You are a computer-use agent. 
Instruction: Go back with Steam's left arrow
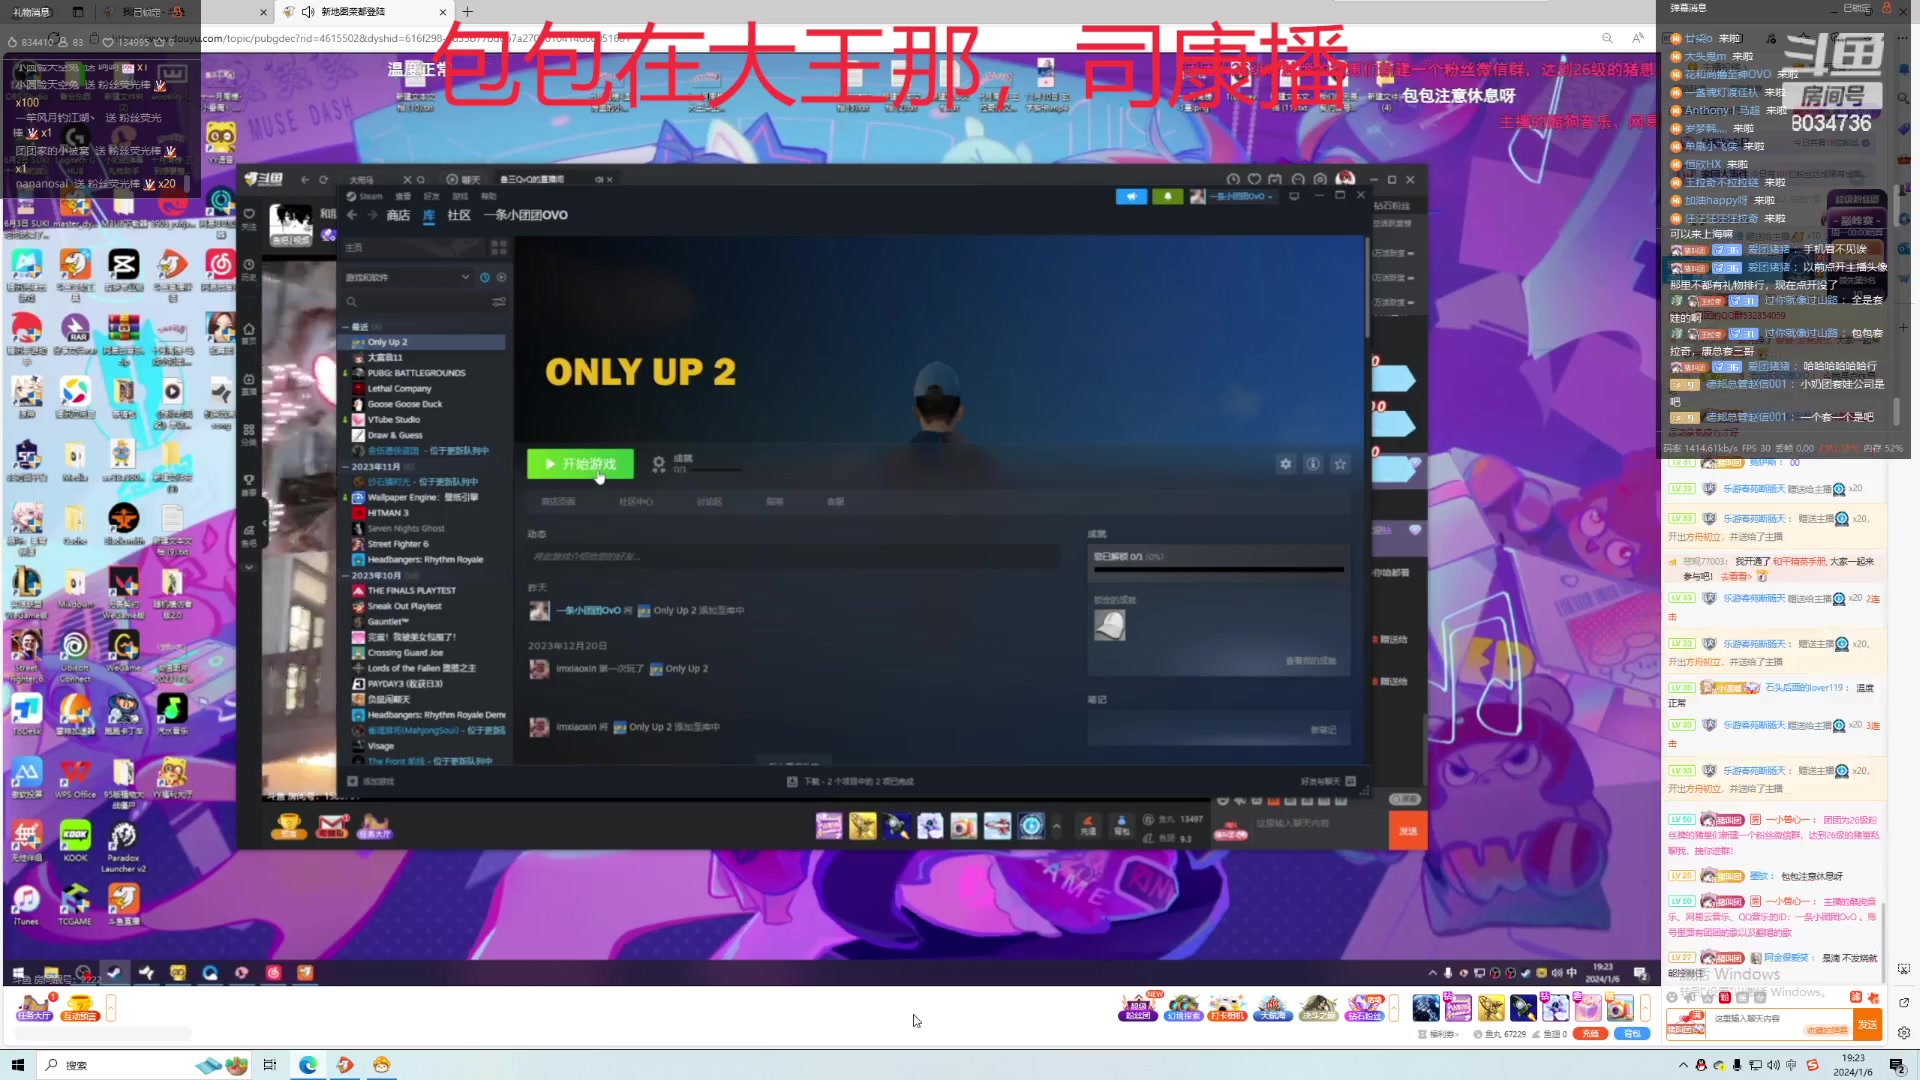352,215
